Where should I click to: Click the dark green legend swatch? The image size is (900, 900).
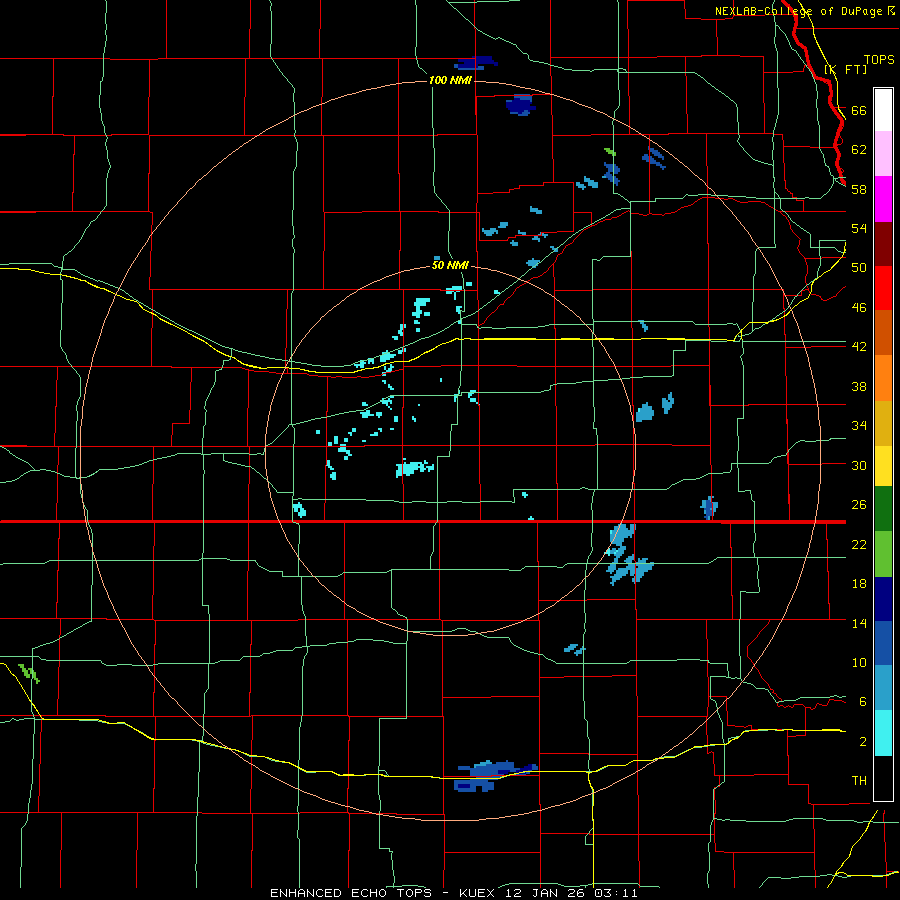883,509
